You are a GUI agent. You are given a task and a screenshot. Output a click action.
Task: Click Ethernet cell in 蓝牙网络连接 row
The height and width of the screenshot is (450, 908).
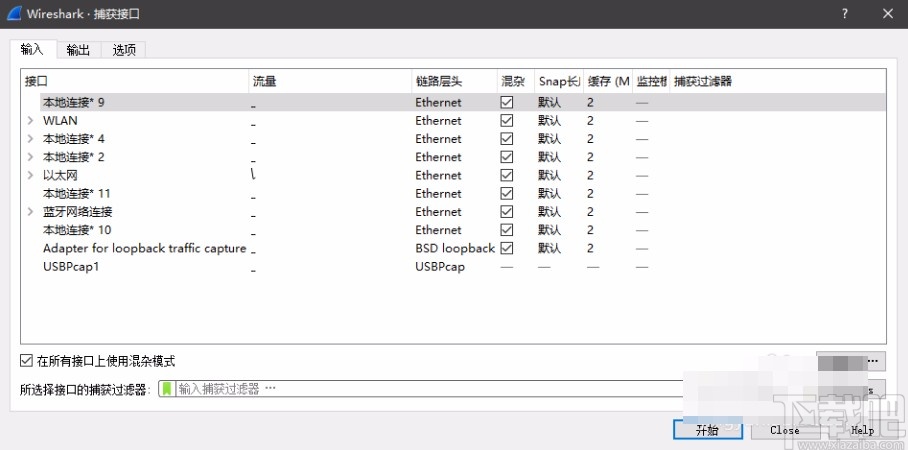click(438, 212)
